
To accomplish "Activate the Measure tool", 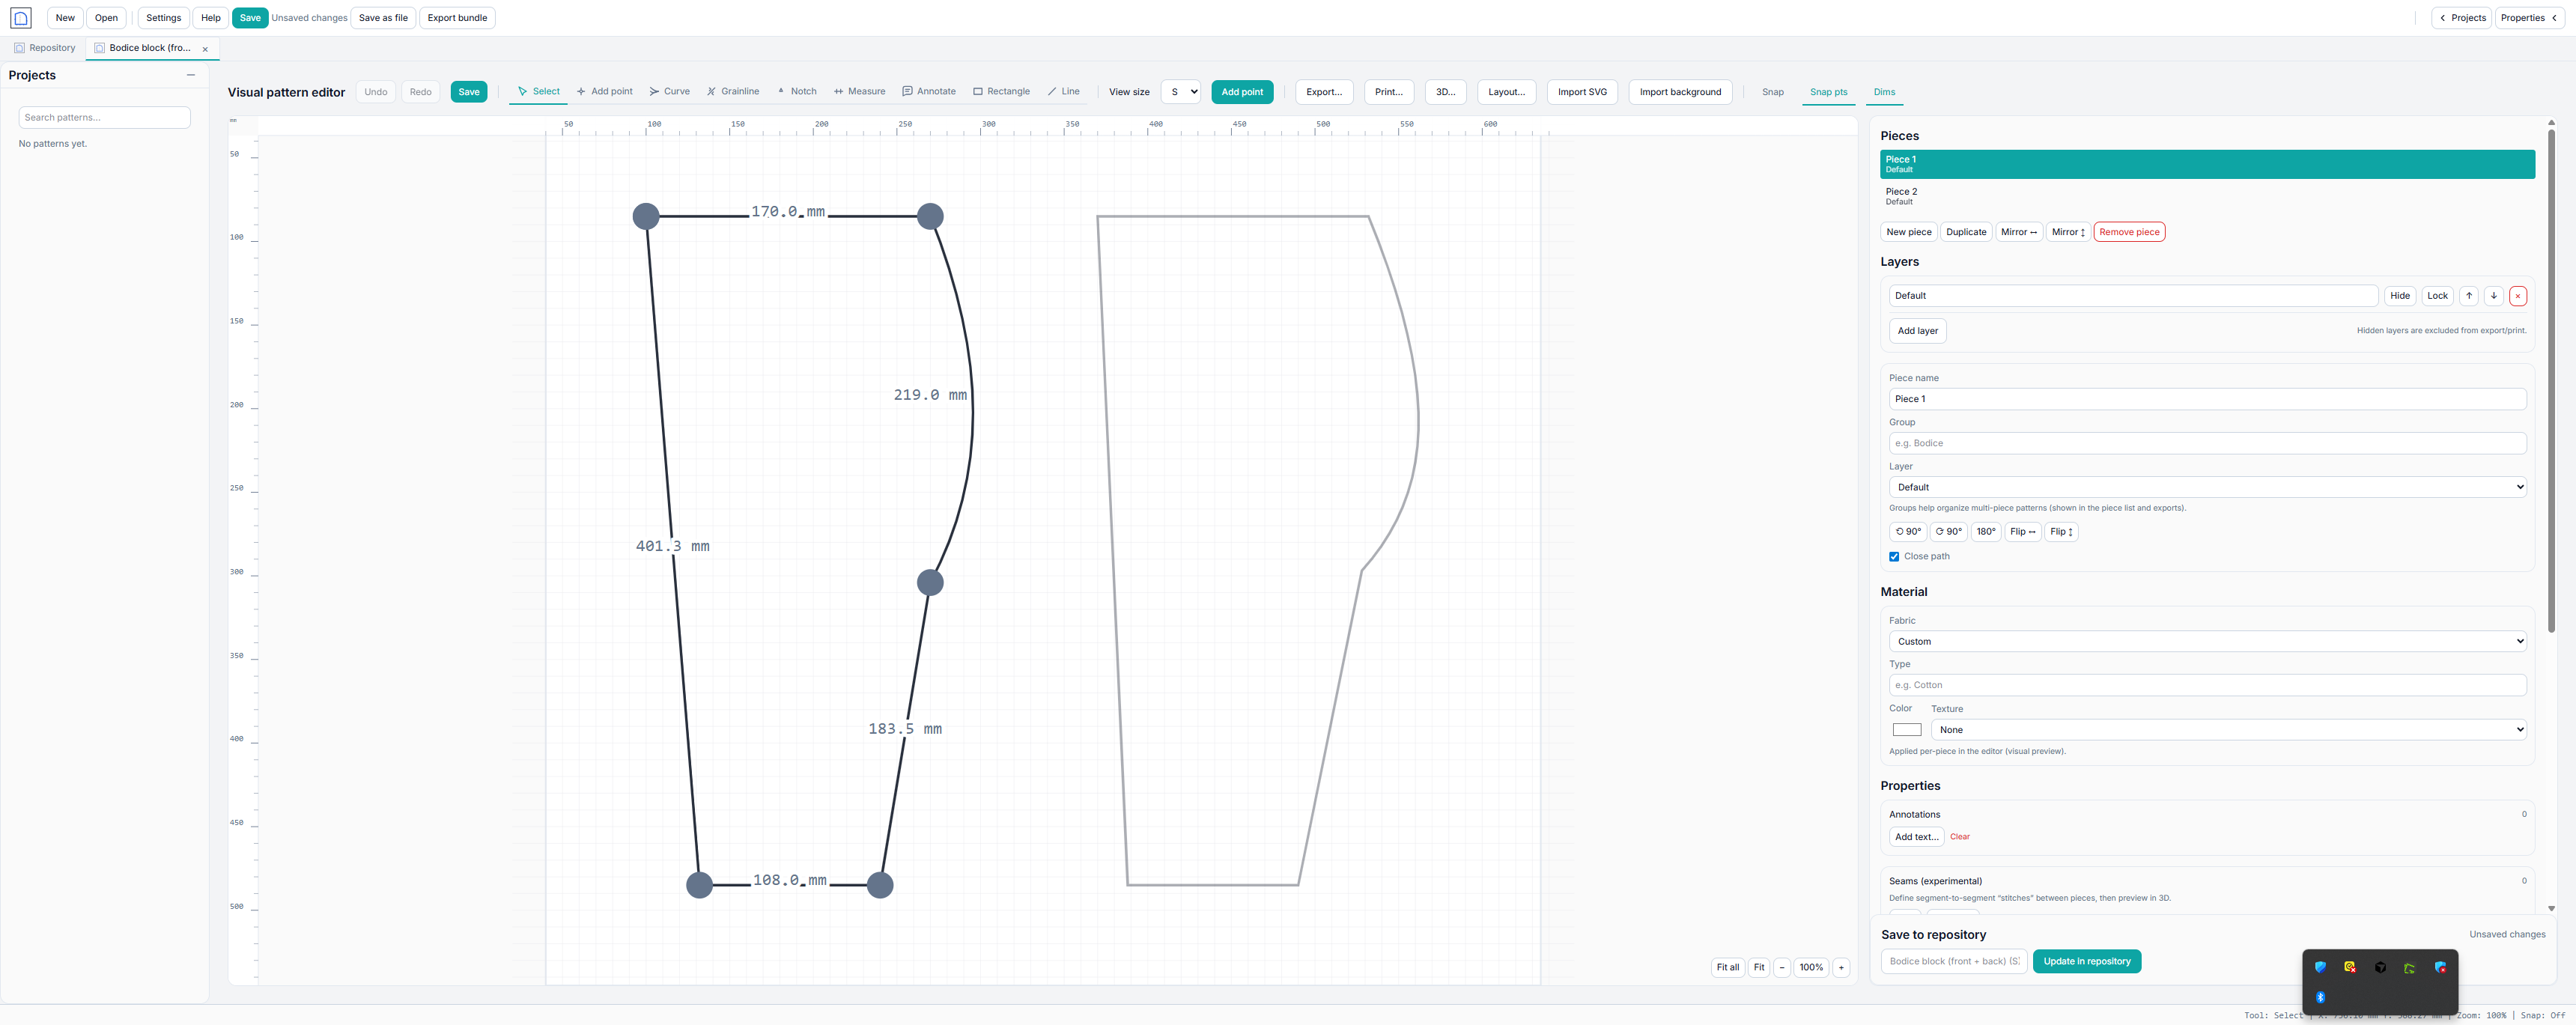I will pos(859,91).
